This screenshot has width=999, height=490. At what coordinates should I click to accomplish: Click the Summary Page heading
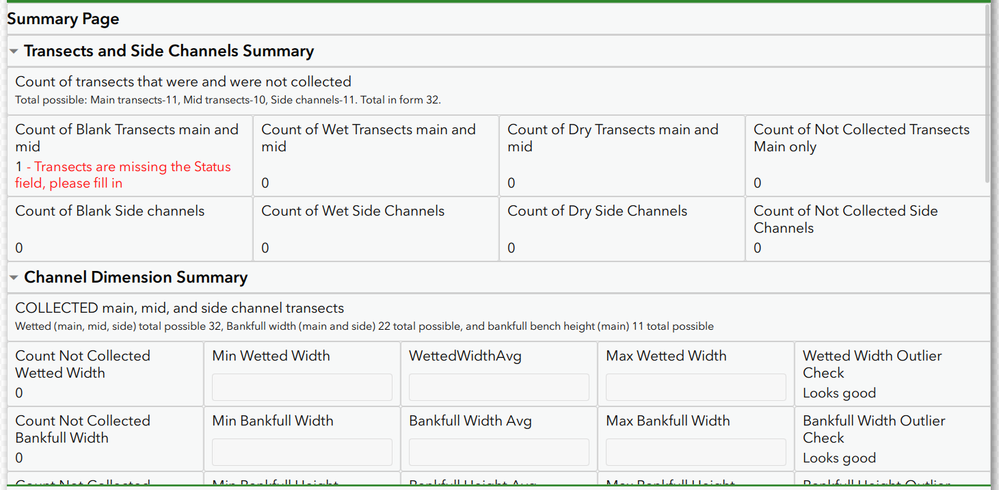tap(62, 19)
